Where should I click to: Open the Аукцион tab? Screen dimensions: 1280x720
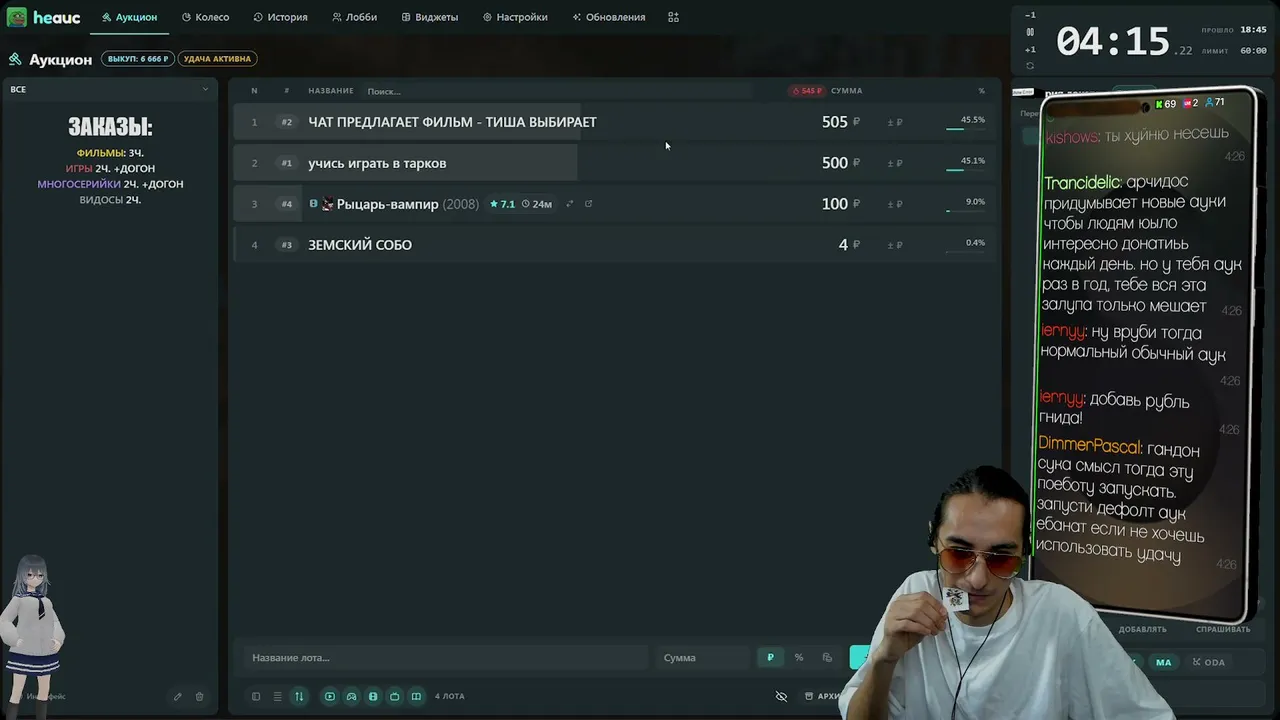point(129,17)
